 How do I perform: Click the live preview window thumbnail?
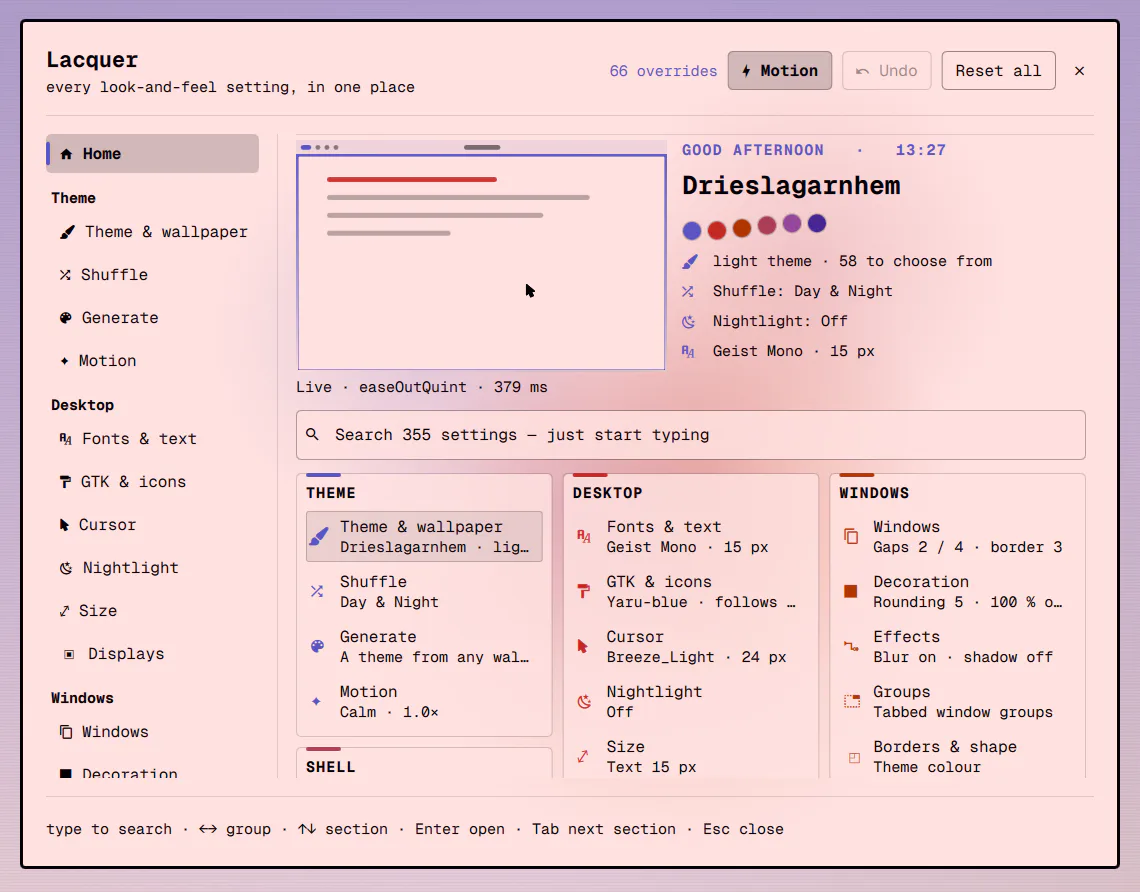tap(481, 256)
